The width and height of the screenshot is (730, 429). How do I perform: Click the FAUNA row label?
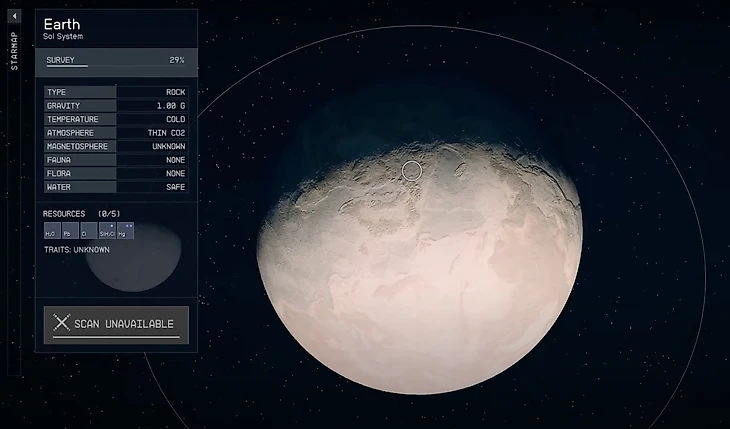[59, 160]
